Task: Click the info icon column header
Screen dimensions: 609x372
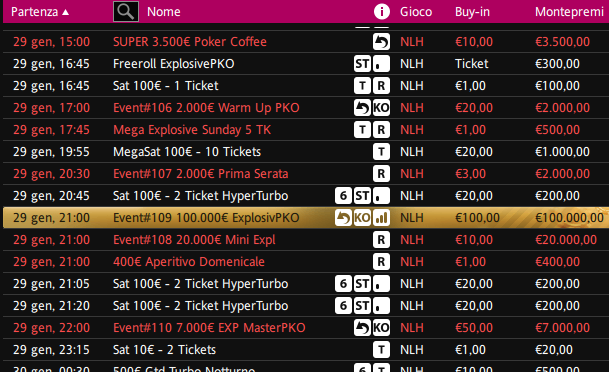Action: [381, 12]
